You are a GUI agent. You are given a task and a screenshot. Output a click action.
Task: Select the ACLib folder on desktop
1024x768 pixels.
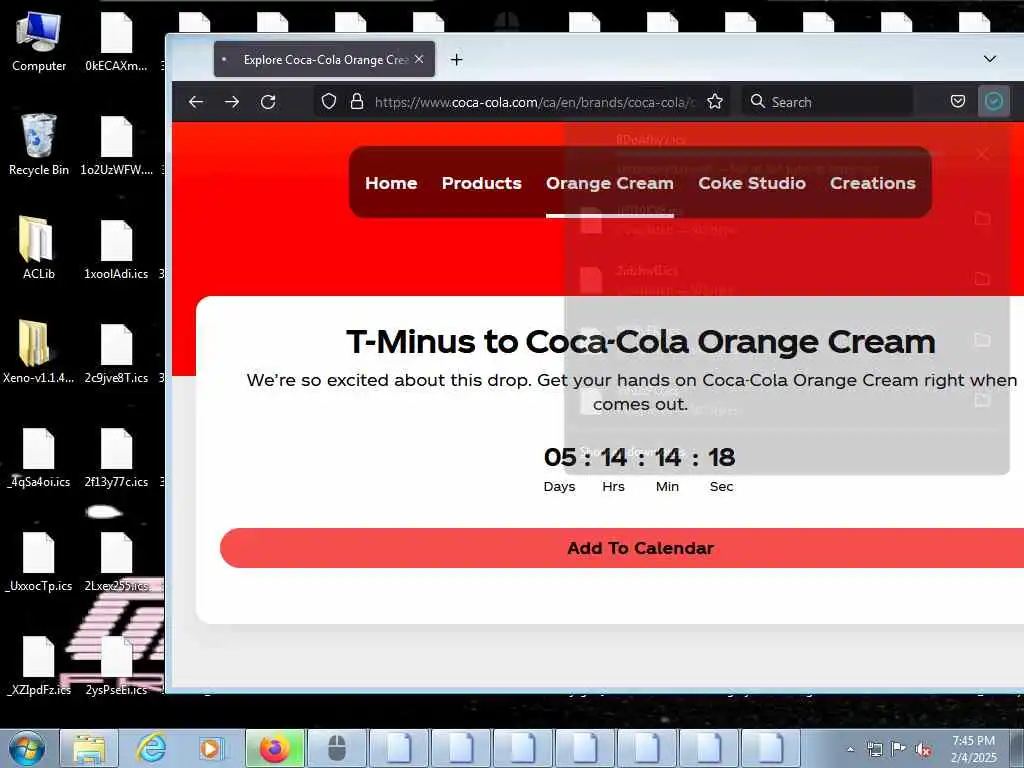[39, 248]
